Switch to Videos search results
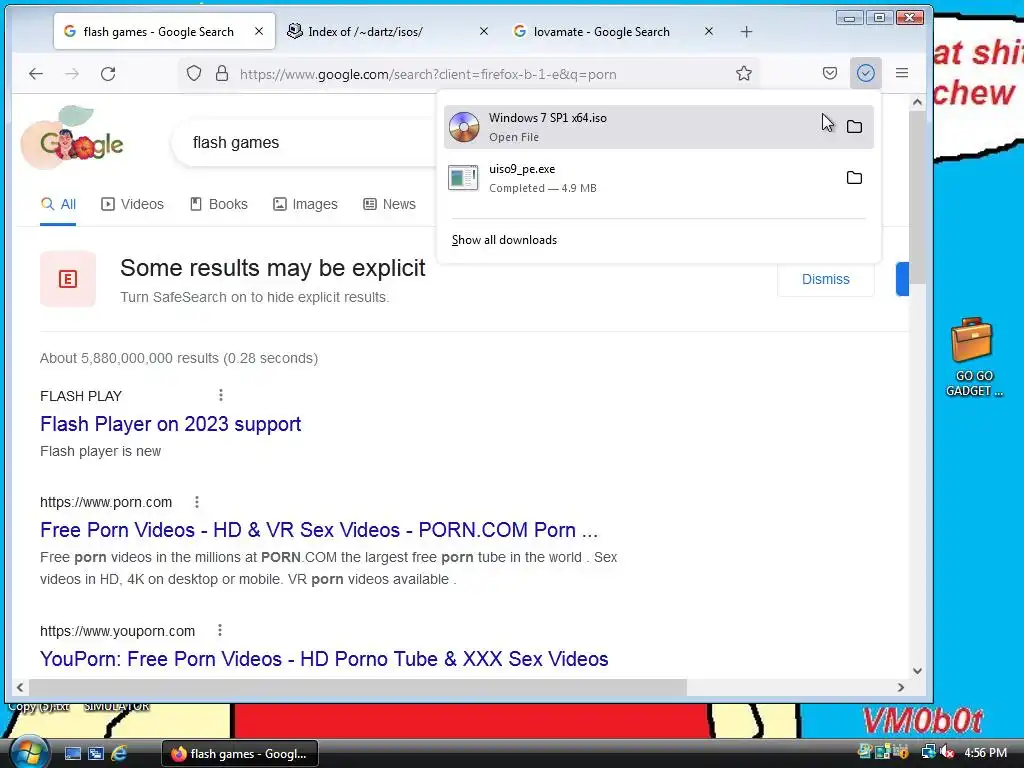 pyautogui.click(x=133, y=204)
